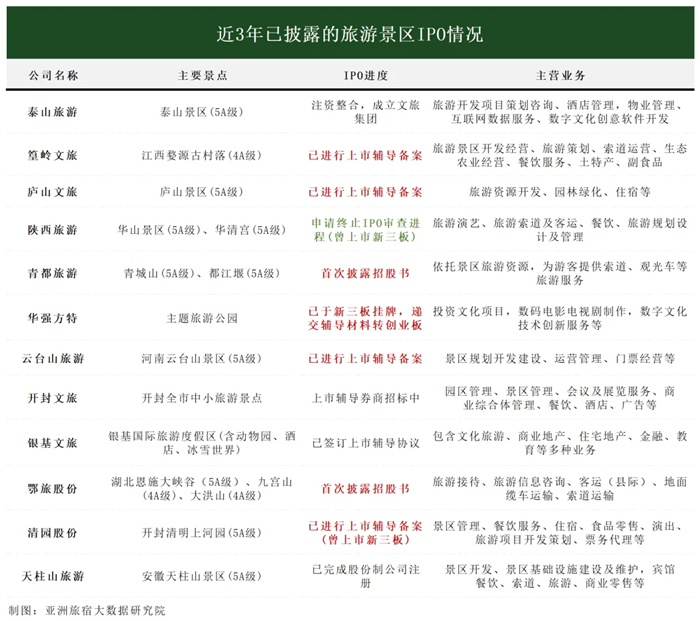Select company name 青都旅游
The width and height of the screenshot is (700, 621).
click(x=53, y=273)
